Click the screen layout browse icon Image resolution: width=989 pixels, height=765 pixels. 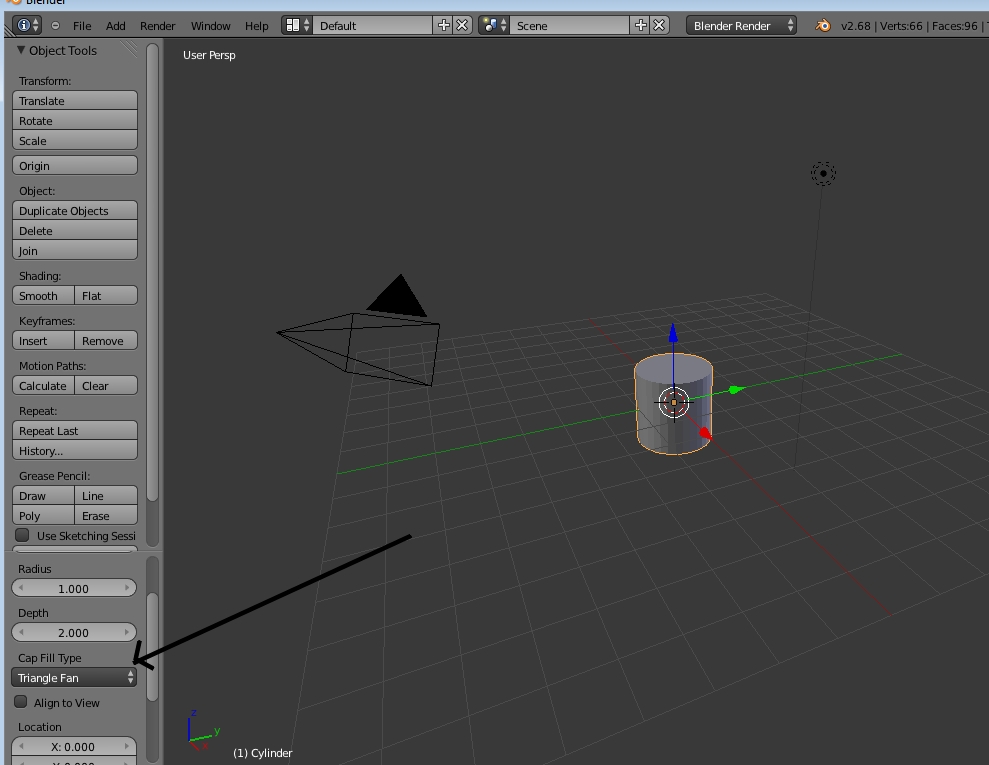297,25
